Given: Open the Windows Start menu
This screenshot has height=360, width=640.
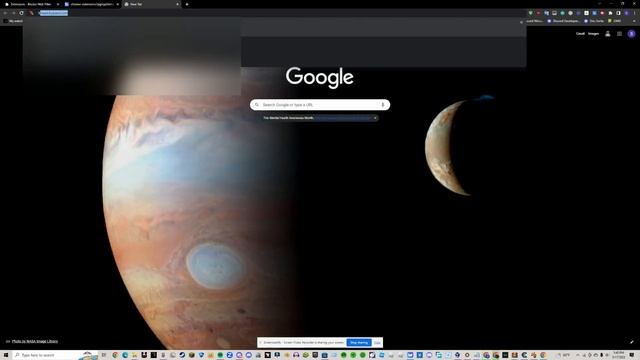Looking at the screenshot, I should [6, 355].
